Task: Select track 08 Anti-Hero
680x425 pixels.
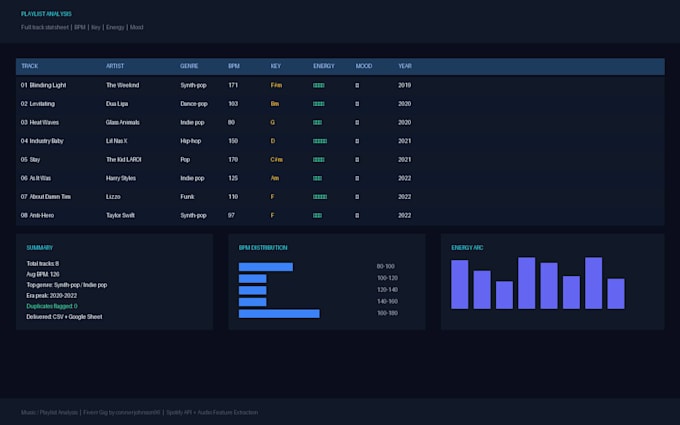Action: coord(37,216)
